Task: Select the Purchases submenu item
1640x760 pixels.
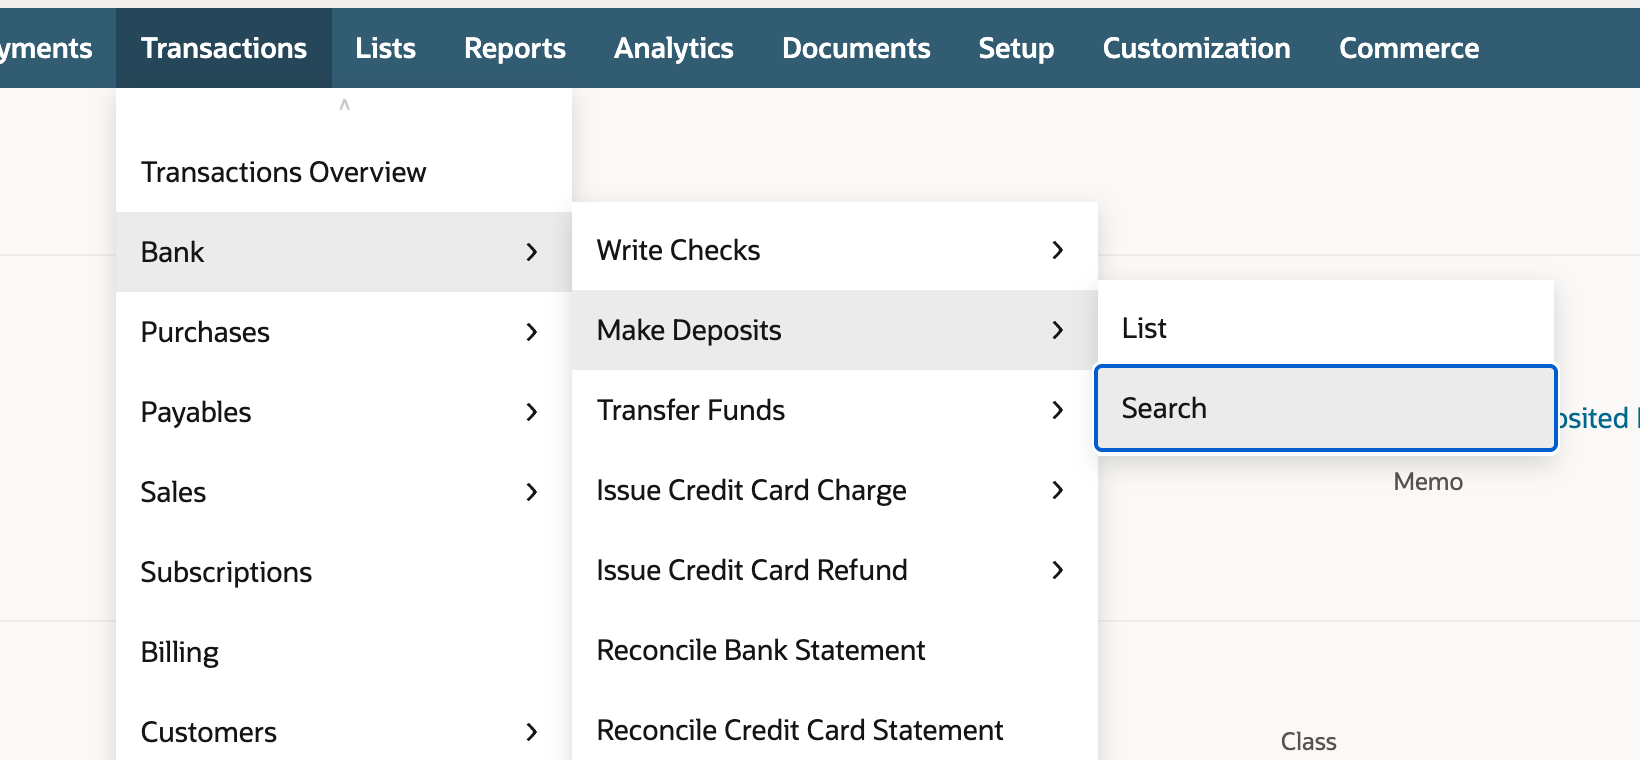Action: [344, 332]
